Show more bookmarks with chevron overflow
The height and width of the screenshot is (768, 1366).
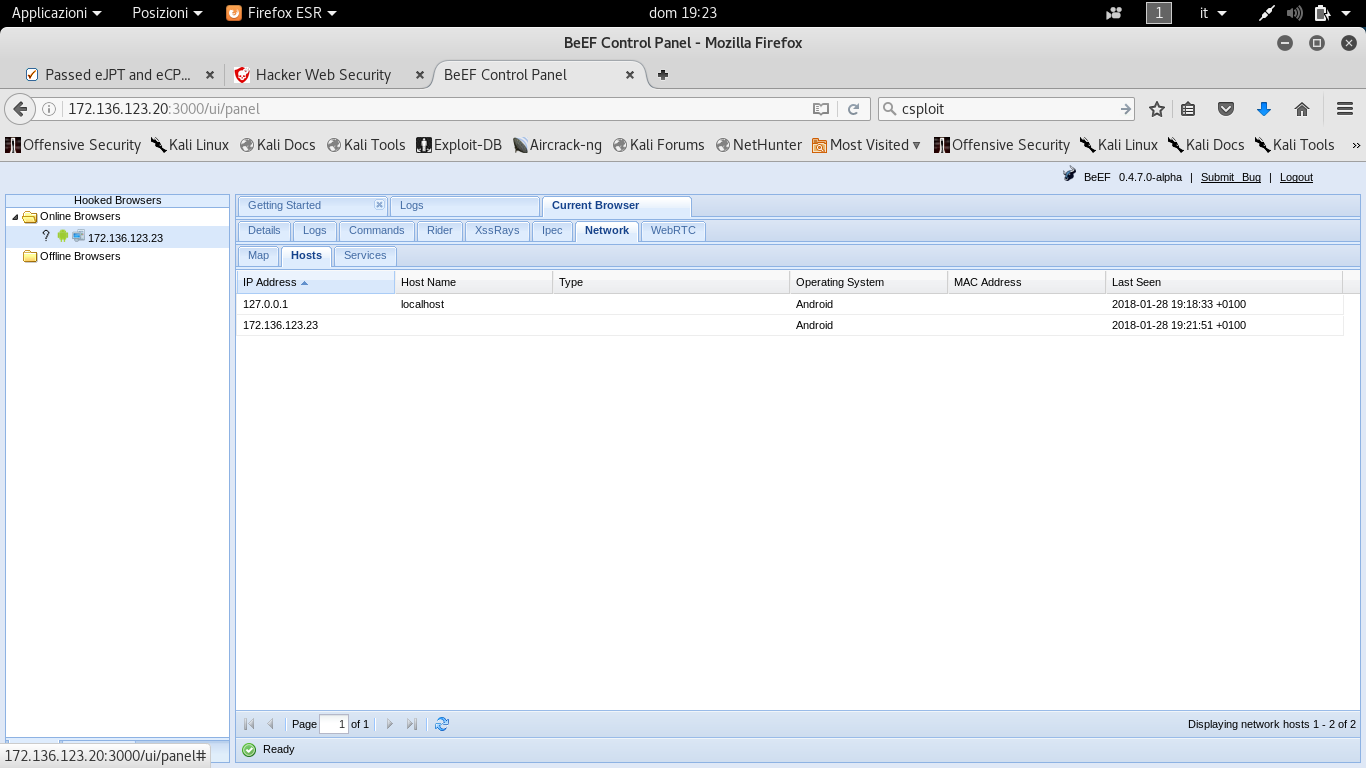click(x=1356, y=145)
